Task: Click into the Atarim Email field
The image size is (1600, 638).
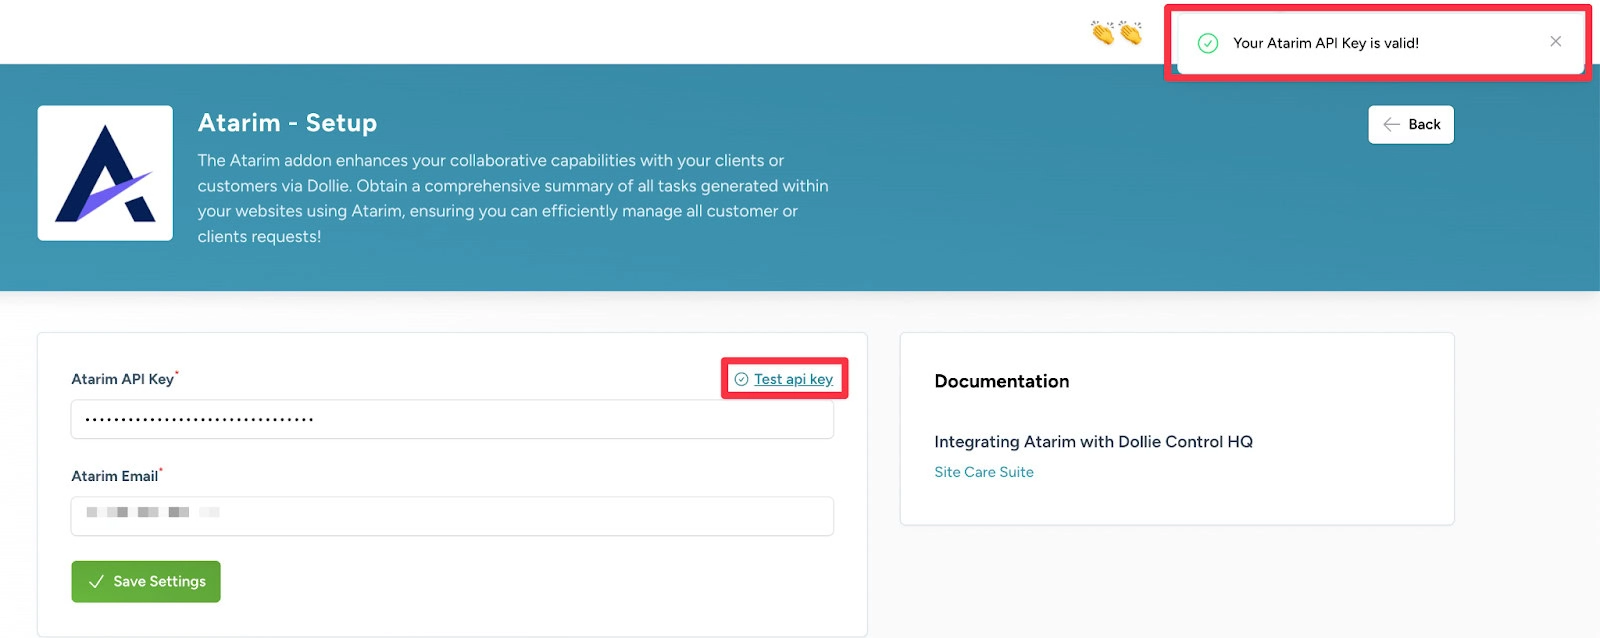Action: pyautogui.click(x=452, y=517)
